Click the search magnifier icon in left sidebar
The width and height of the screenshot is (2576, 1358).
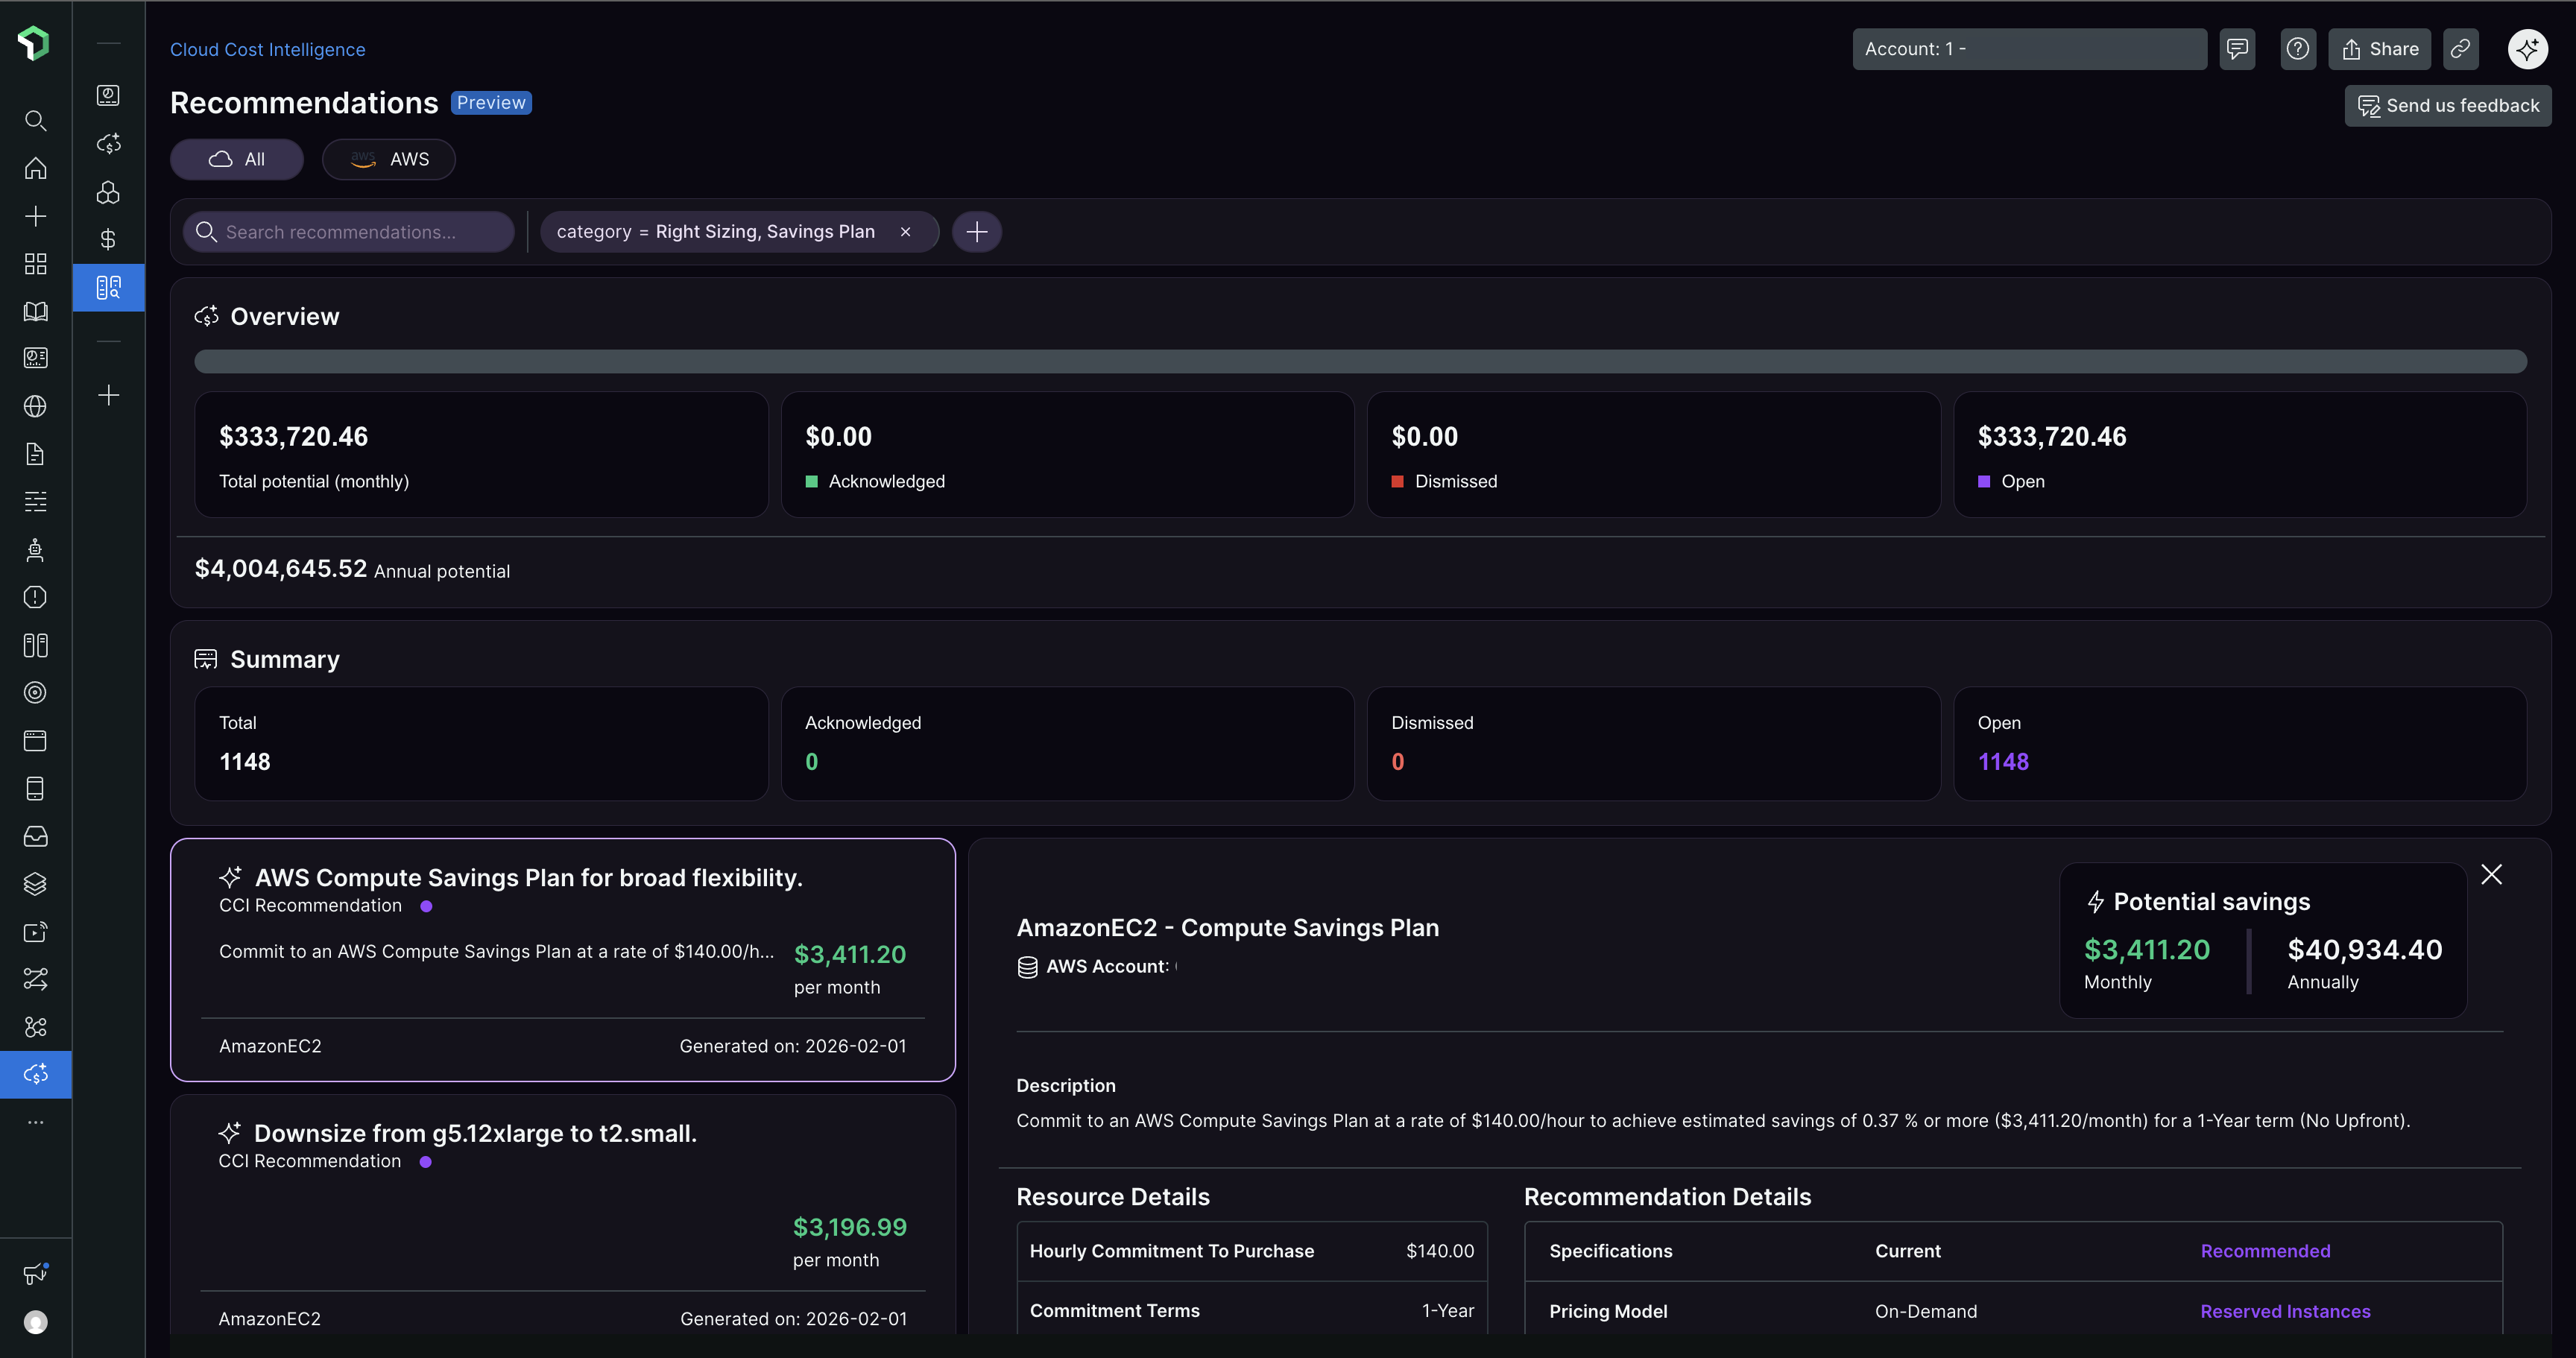35,121
